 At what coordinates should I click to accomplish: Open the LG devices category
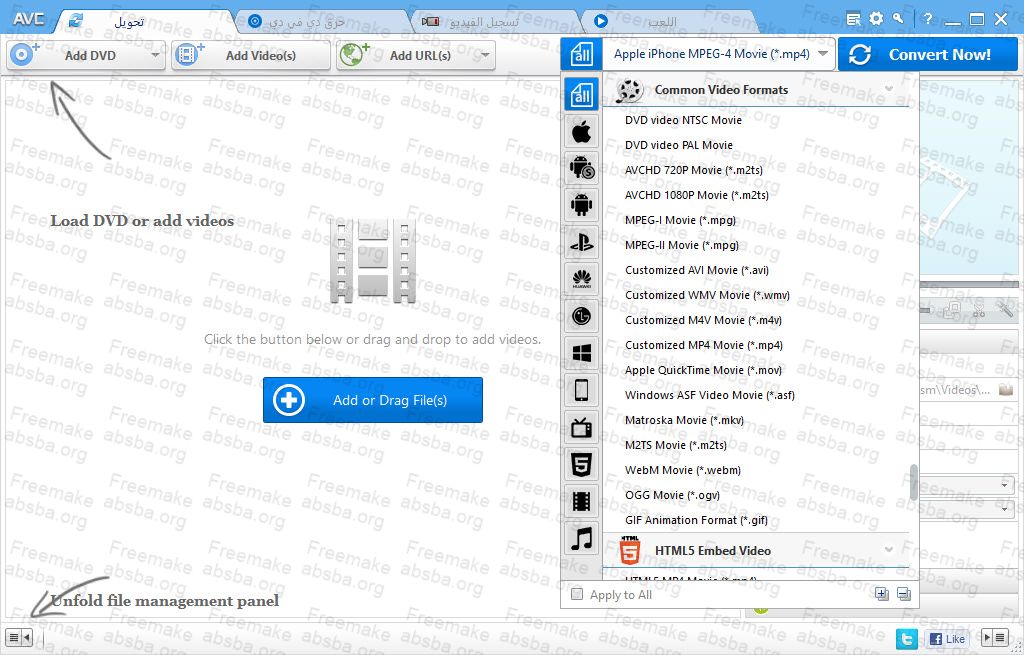click(x=581, y=317)
